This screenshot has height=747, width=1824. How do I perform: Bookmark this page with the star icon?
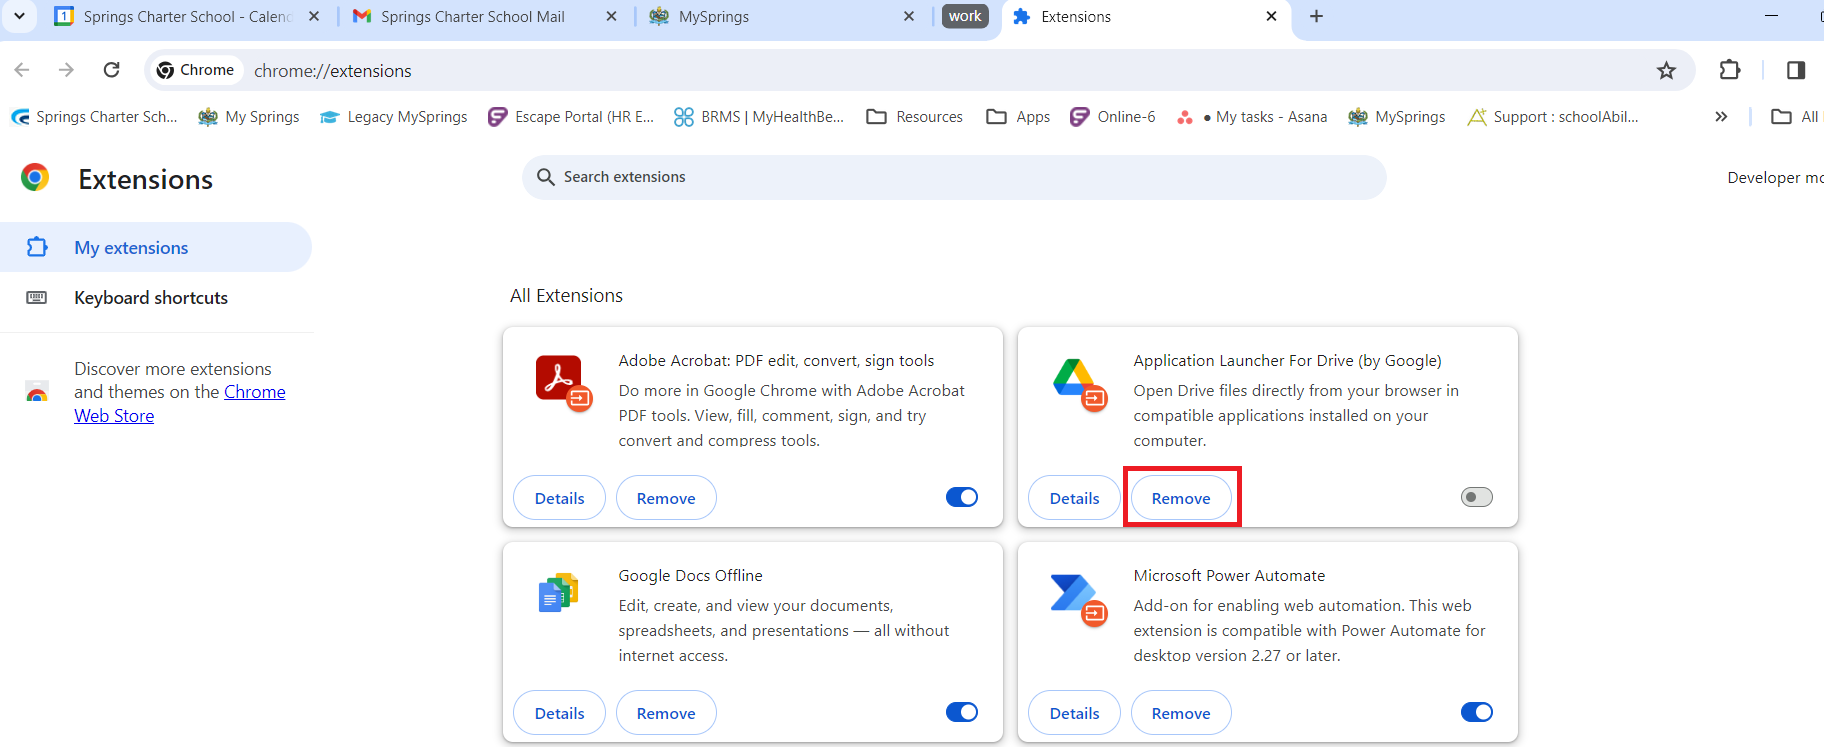click(x=1666, y=70)
